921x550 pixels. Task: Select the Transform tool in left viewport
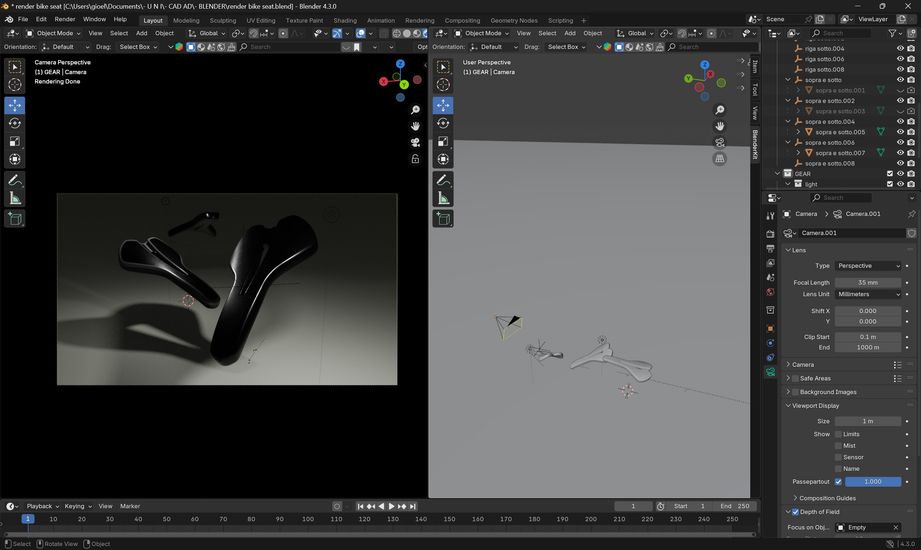coord(15,159)
